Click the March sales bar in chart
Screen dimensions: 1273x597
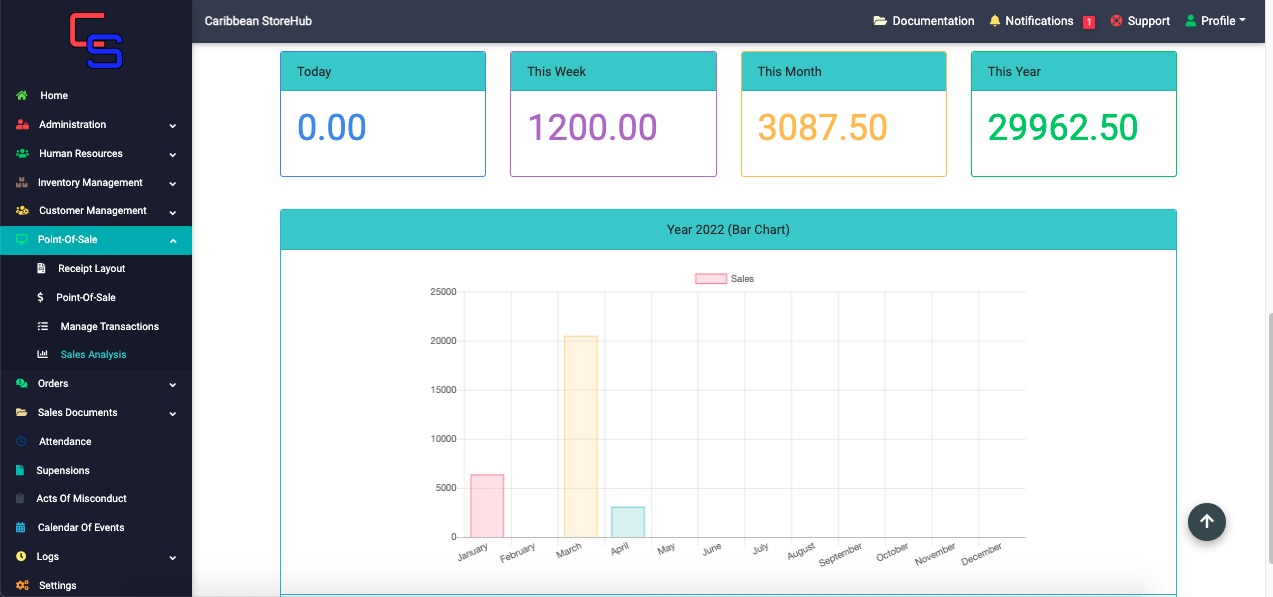point(581,437)
